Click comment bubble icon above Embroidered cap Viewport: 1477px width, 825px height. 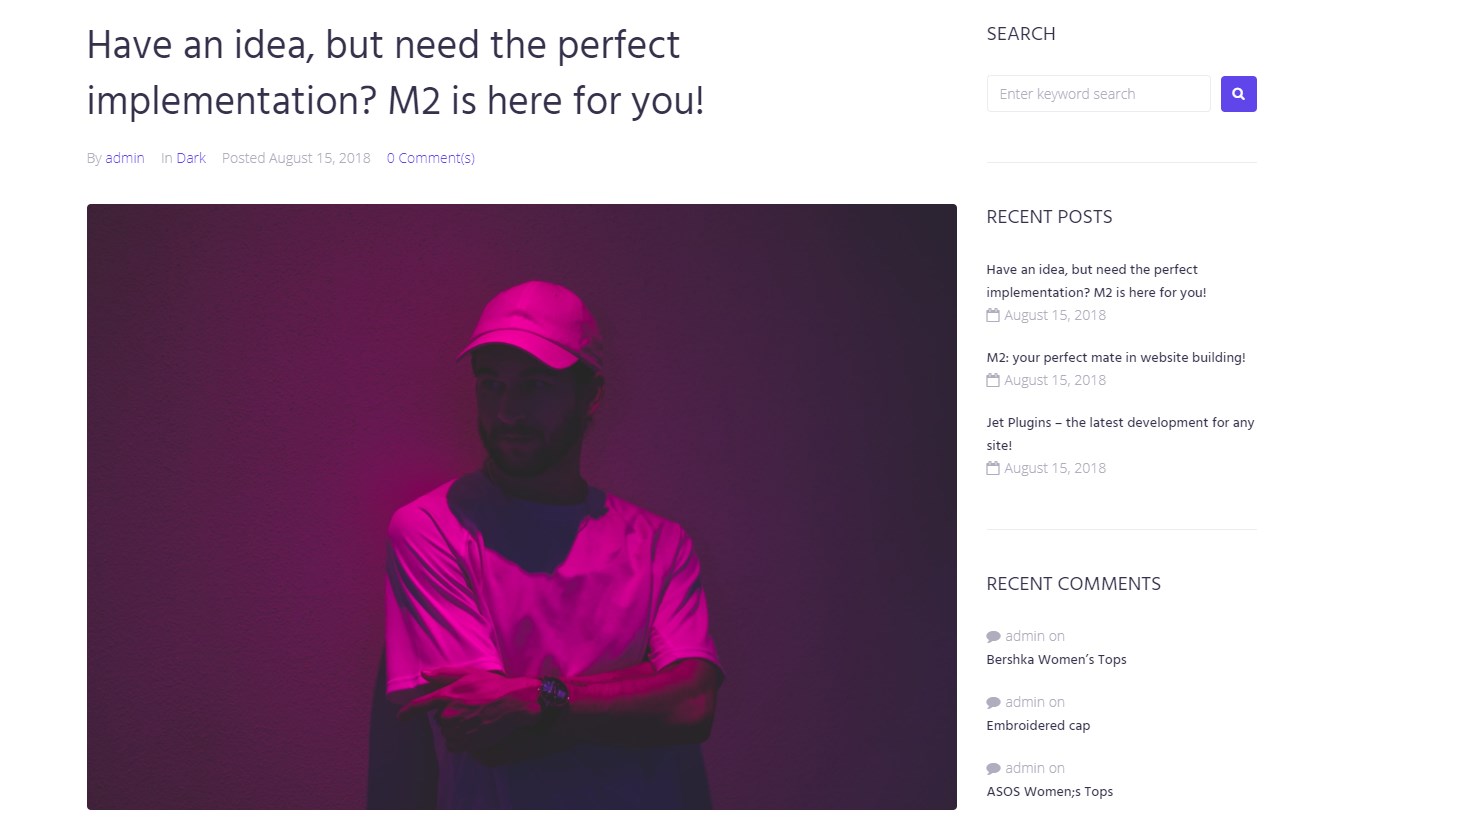993,702
